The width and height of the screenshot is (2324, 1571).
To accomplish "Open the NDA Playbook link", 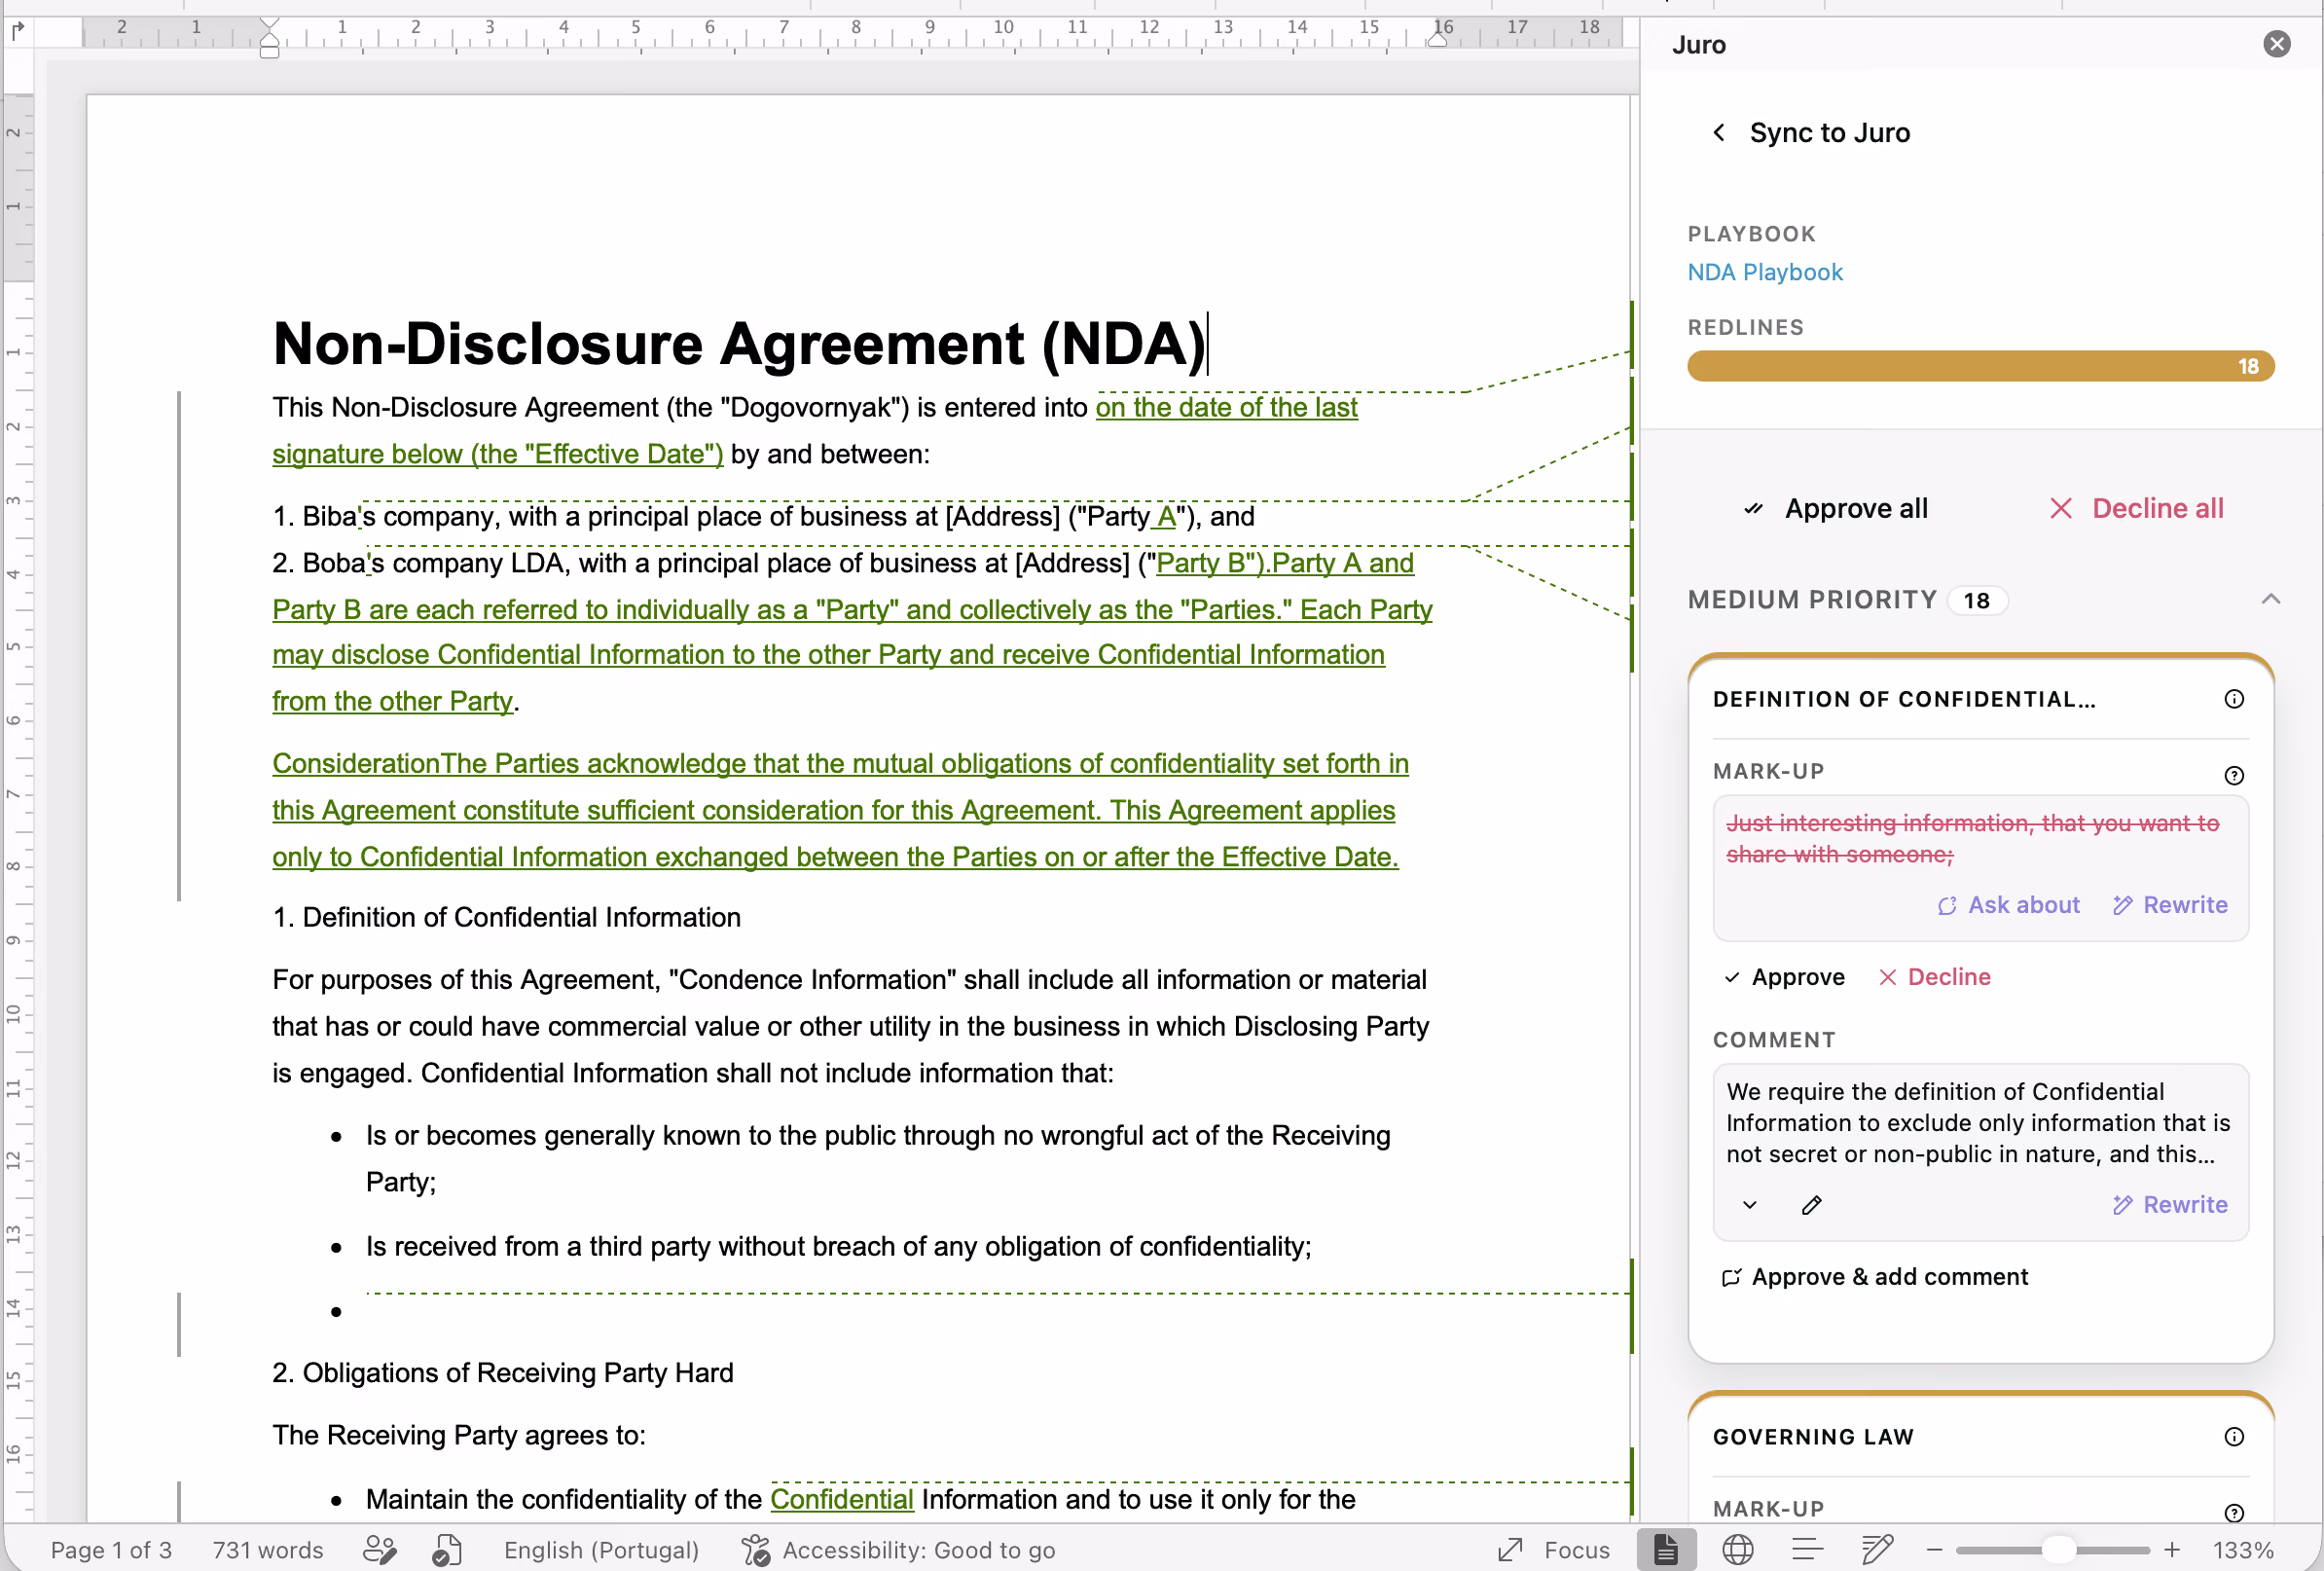I will click(1764, 272).
